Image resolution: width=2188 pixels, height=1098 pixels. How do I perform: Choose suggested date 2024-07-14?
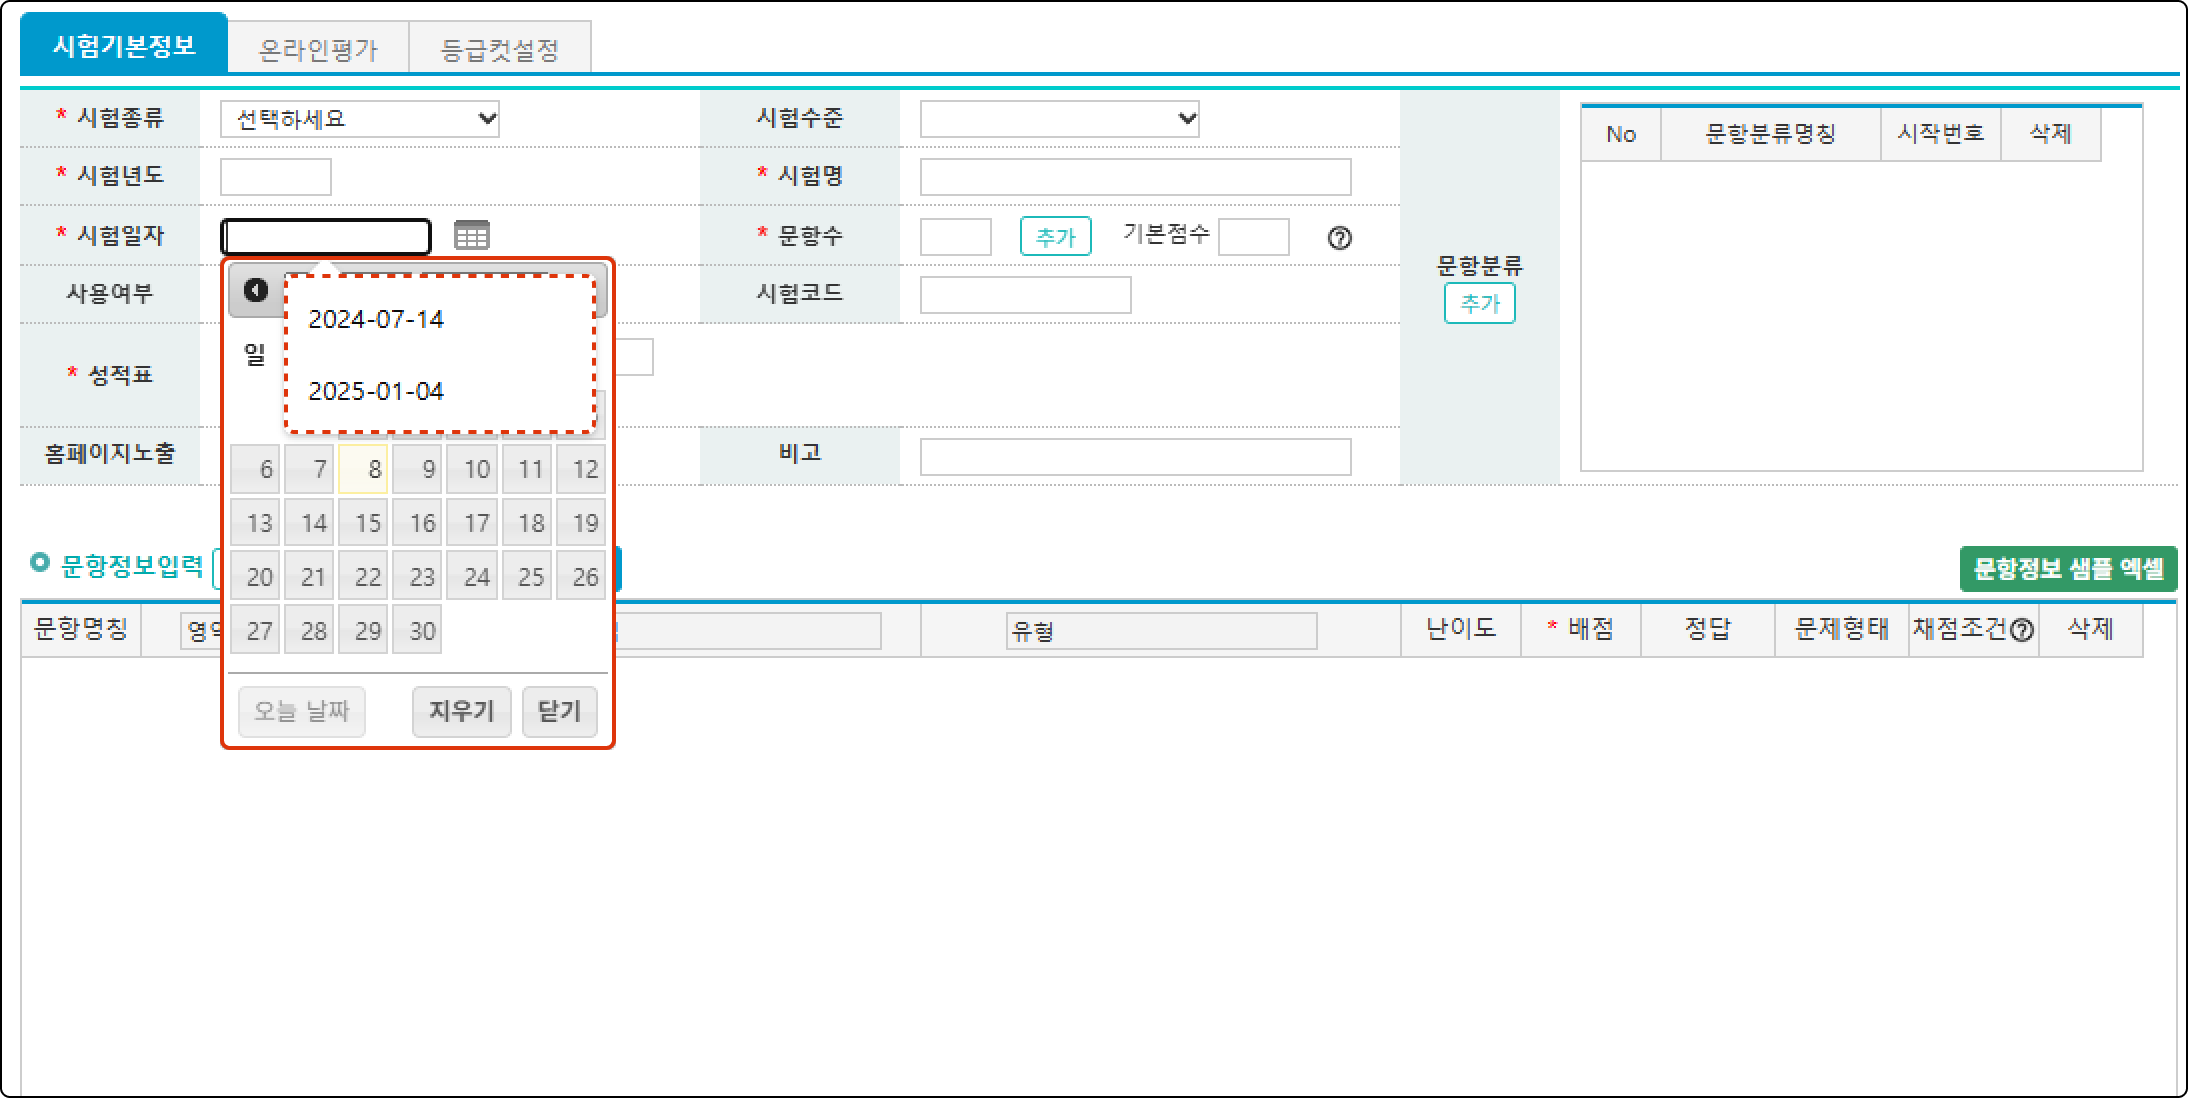pos(376,319)
